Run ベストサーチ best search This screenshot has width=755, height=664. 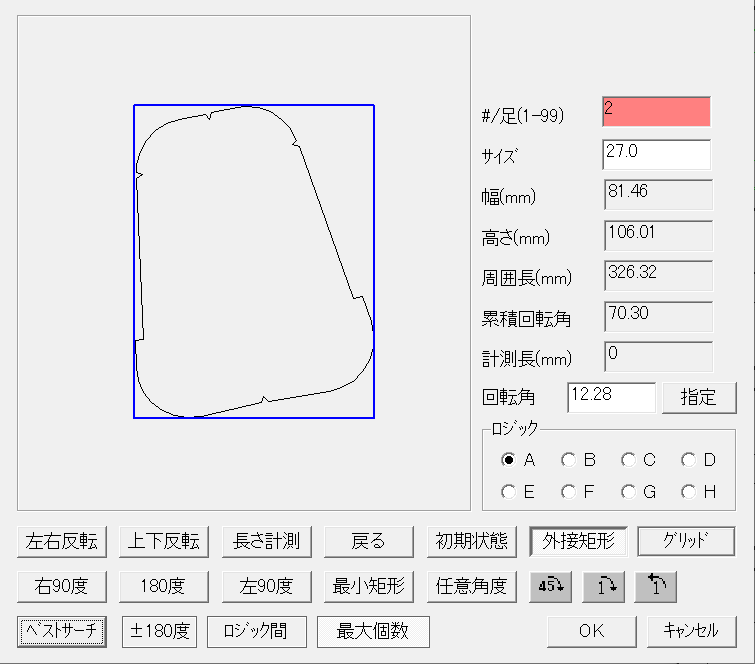(x=62, y=631)
